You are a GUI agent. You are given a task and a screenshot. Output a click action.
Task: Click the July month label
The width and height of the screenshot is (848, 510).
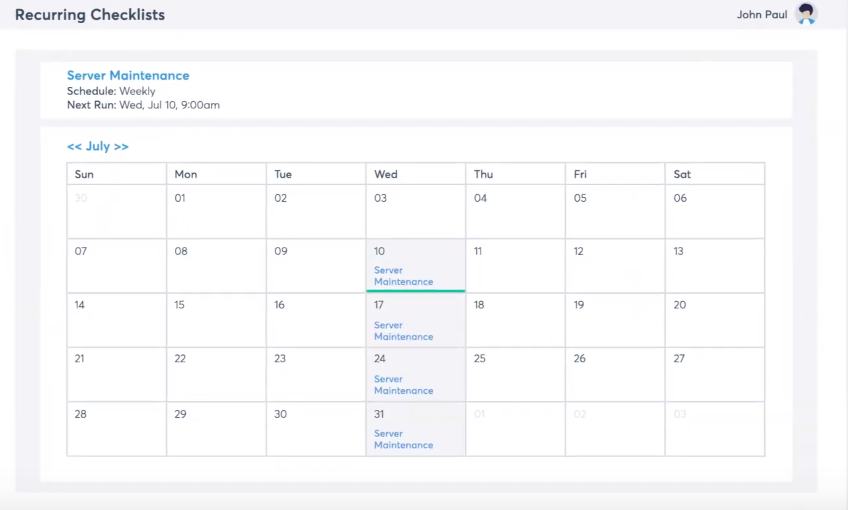98,146
